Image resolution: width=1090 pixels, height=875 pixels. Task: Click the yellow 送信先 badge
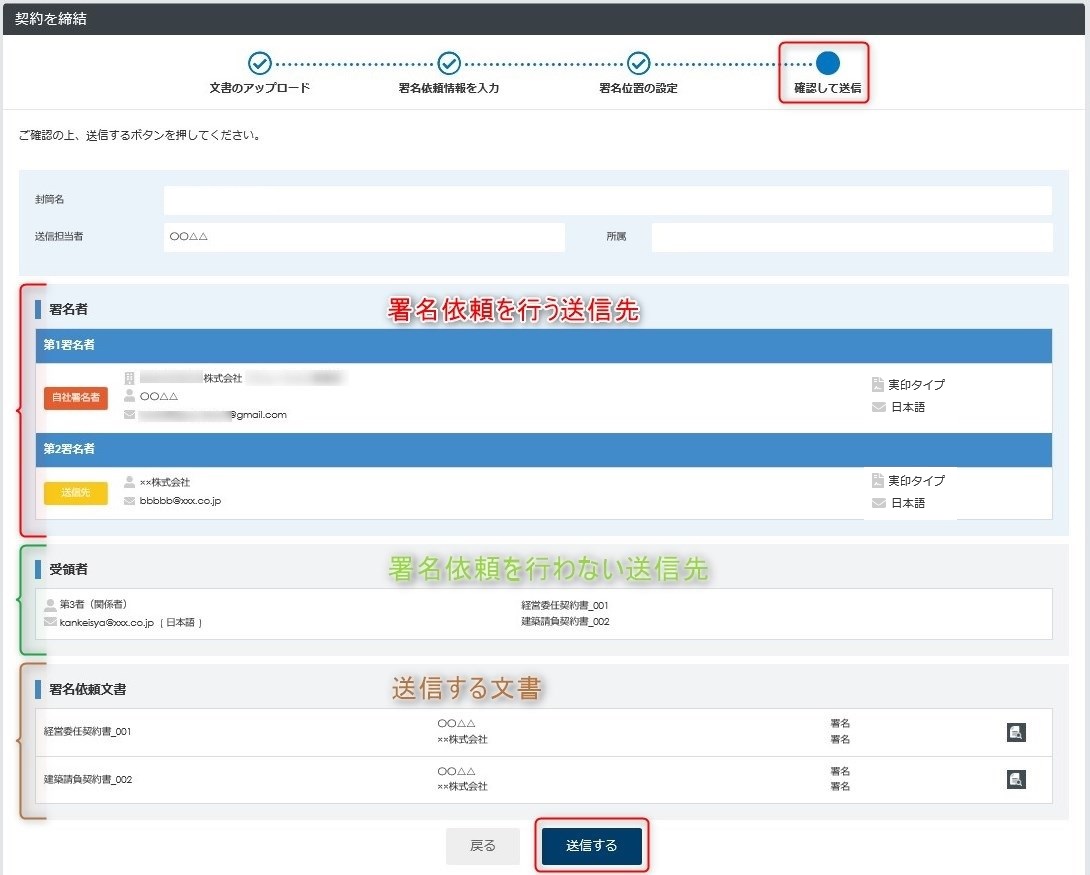click(76, 493)
